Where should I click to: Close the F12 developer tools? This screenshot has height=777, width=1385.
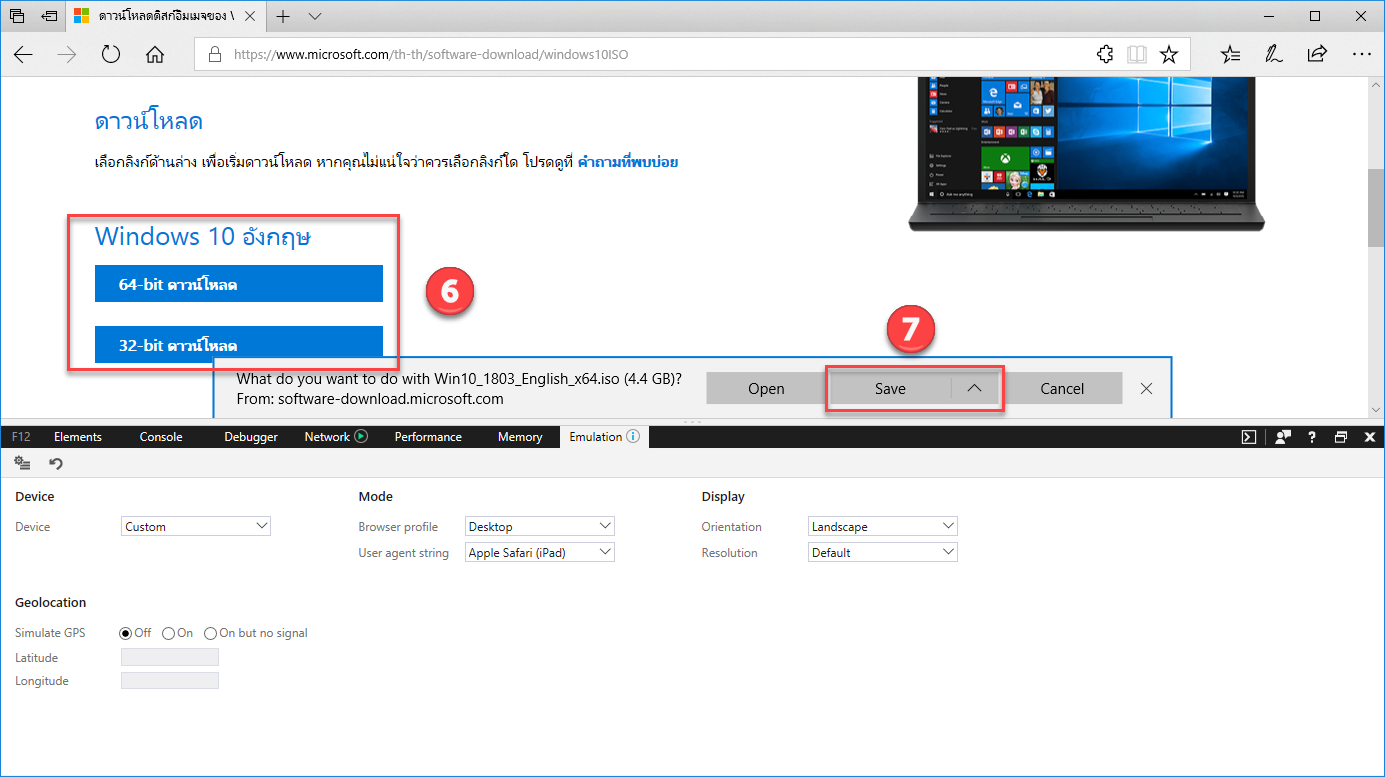click(1368, 437)
